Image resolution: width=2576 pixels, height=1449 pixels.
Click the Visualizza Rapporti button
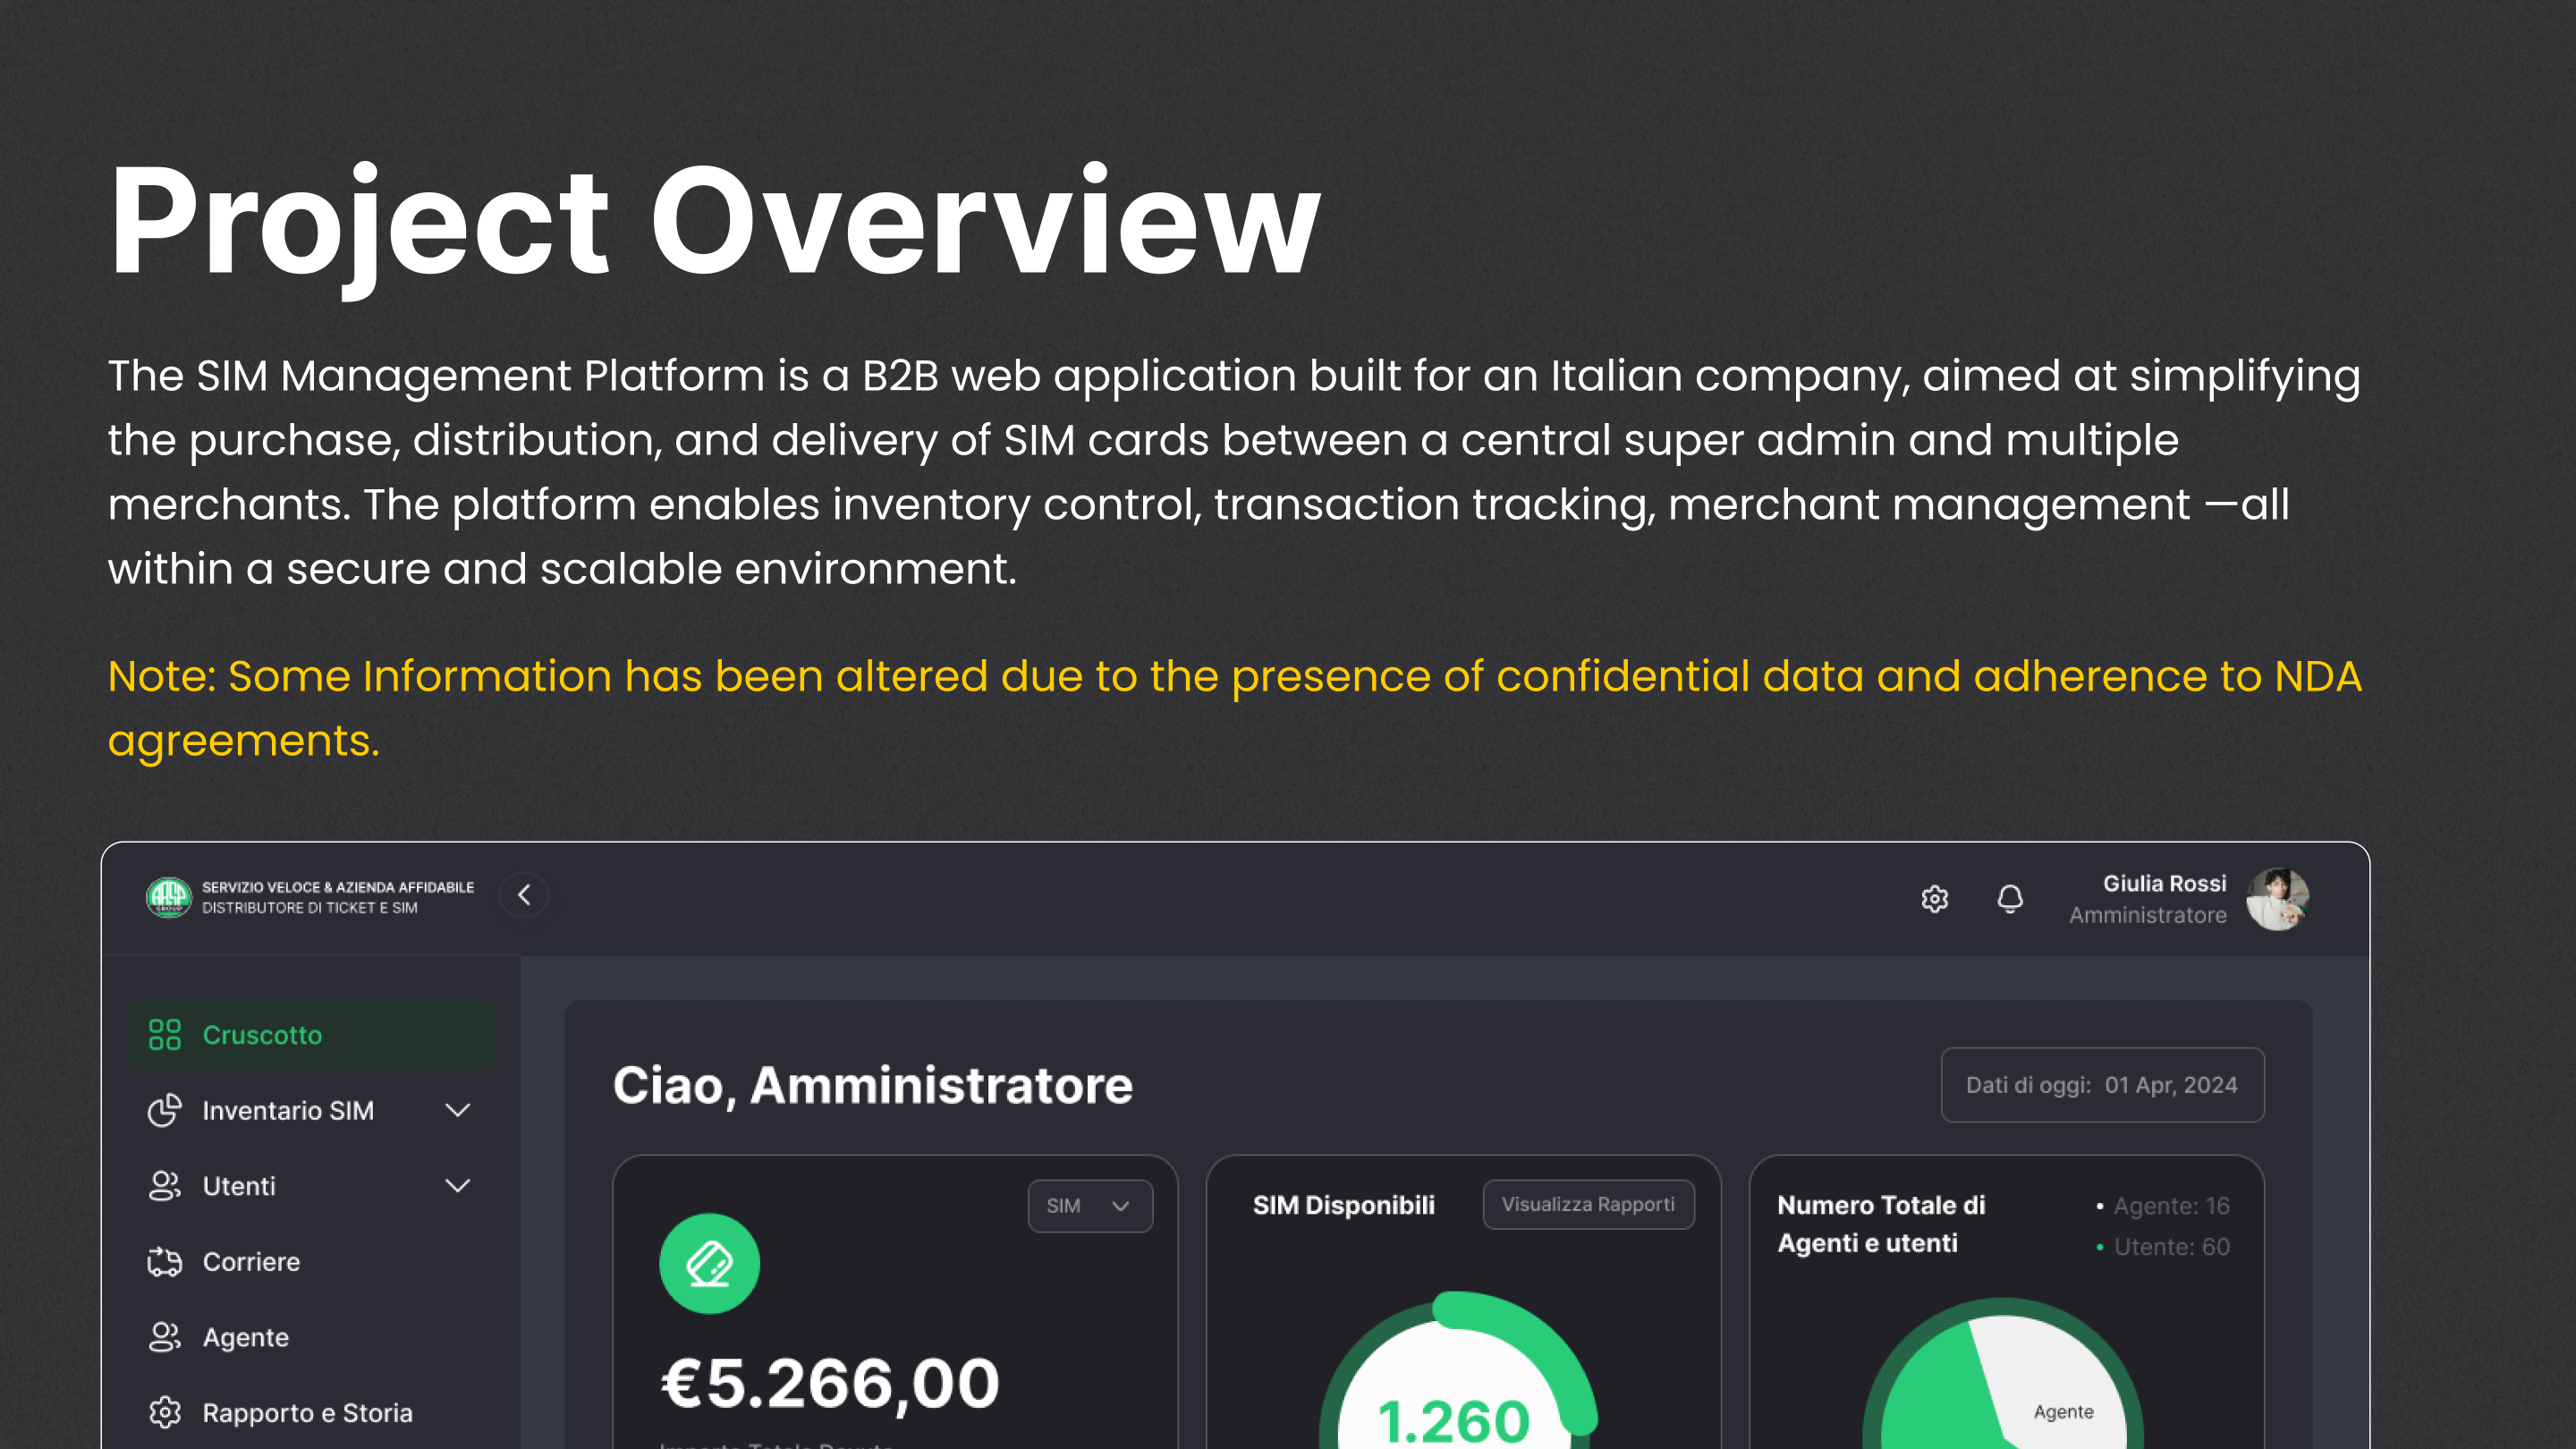[1588, 1205]
